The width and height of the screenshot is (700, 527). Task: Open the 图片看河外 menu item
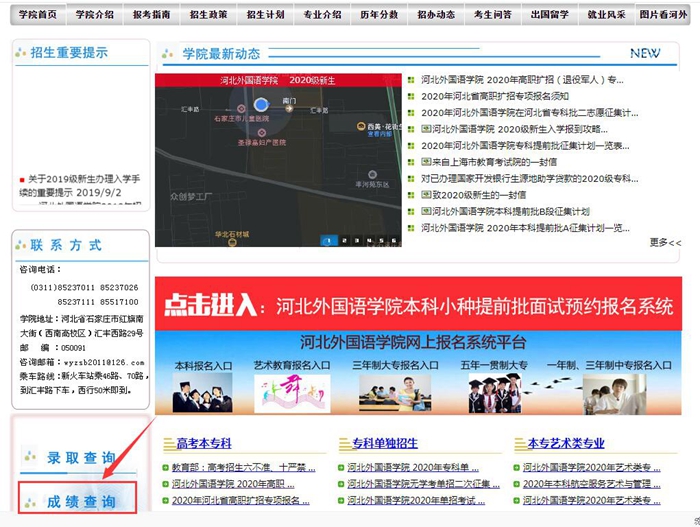coord(663,15)
